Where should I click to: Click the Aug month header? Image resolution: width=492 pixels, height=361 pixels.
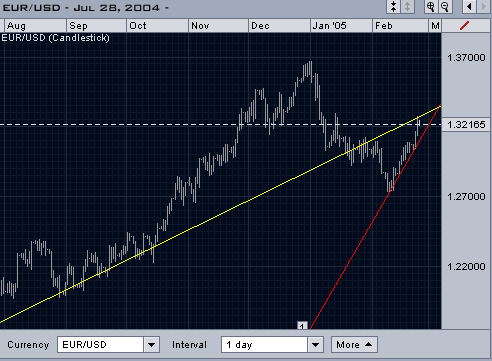(x=35, y=26)
